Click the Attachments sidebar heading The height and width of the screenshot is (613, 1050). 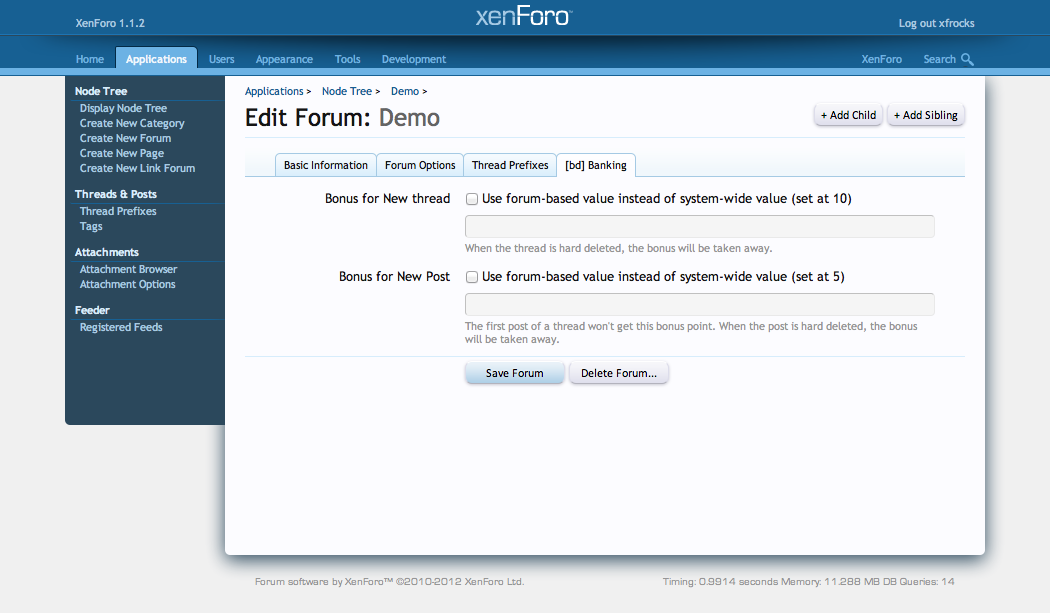(x=106, y=252)
